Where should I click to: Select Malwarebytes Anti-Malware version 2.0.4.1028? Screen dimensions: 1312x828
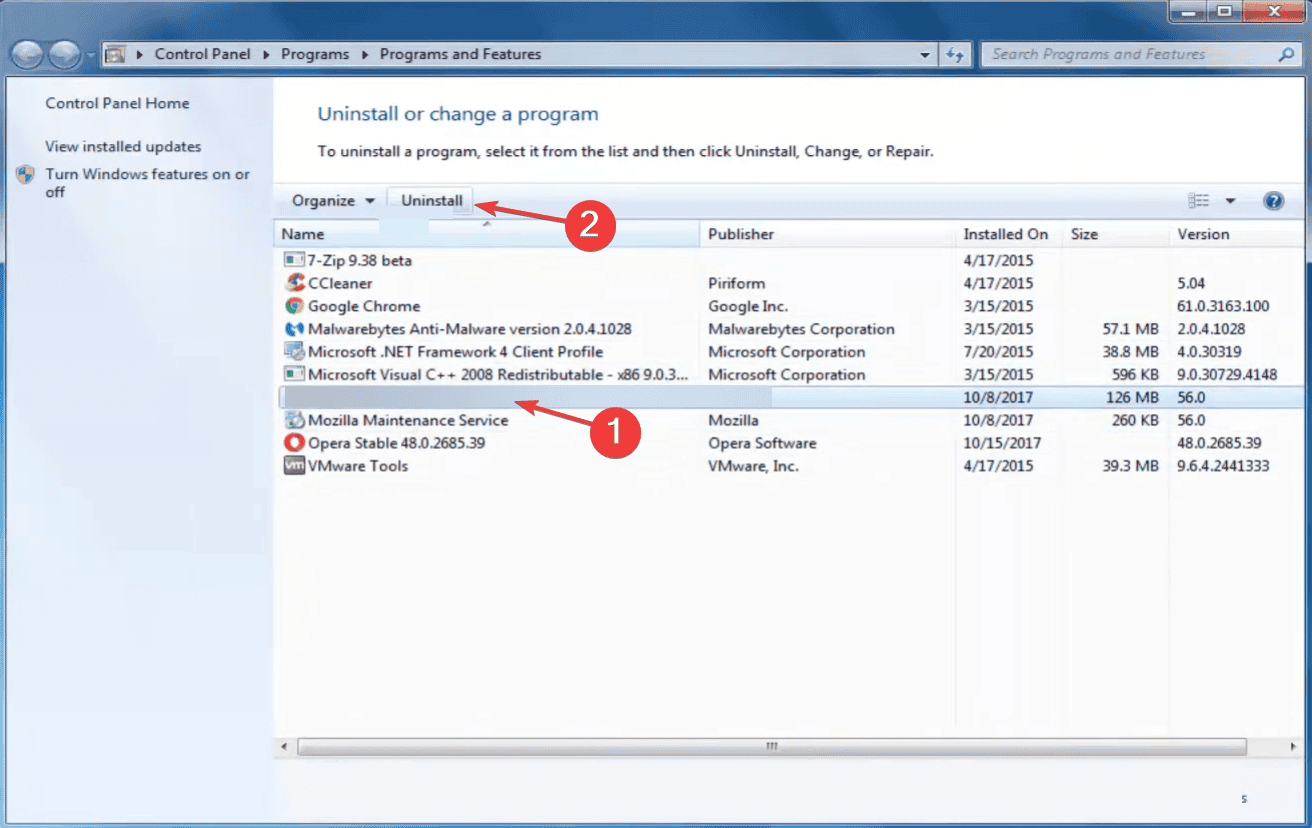click(470, 329)
